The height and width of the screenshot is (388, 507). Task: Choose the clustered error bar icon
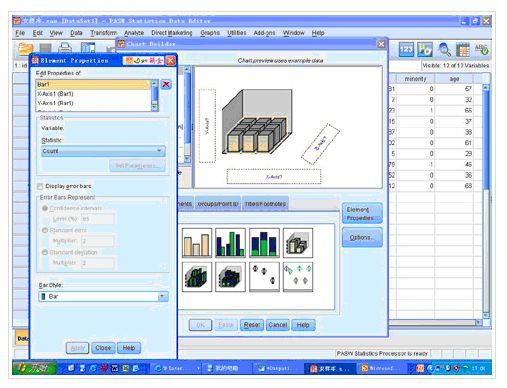click(298, 277)
